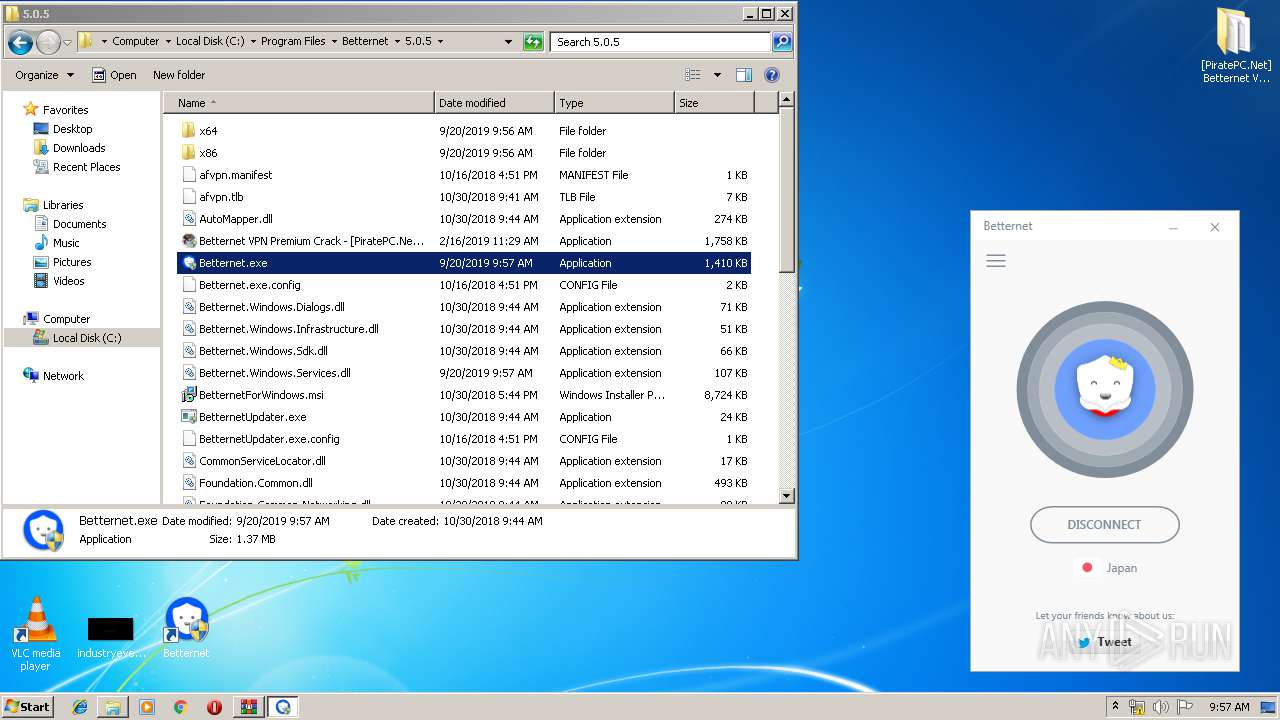Expand recent pages dropdown next to forward button
The height and width of the screenshot is (720, 1280).
pyautogui.click(x=67, y=42)
